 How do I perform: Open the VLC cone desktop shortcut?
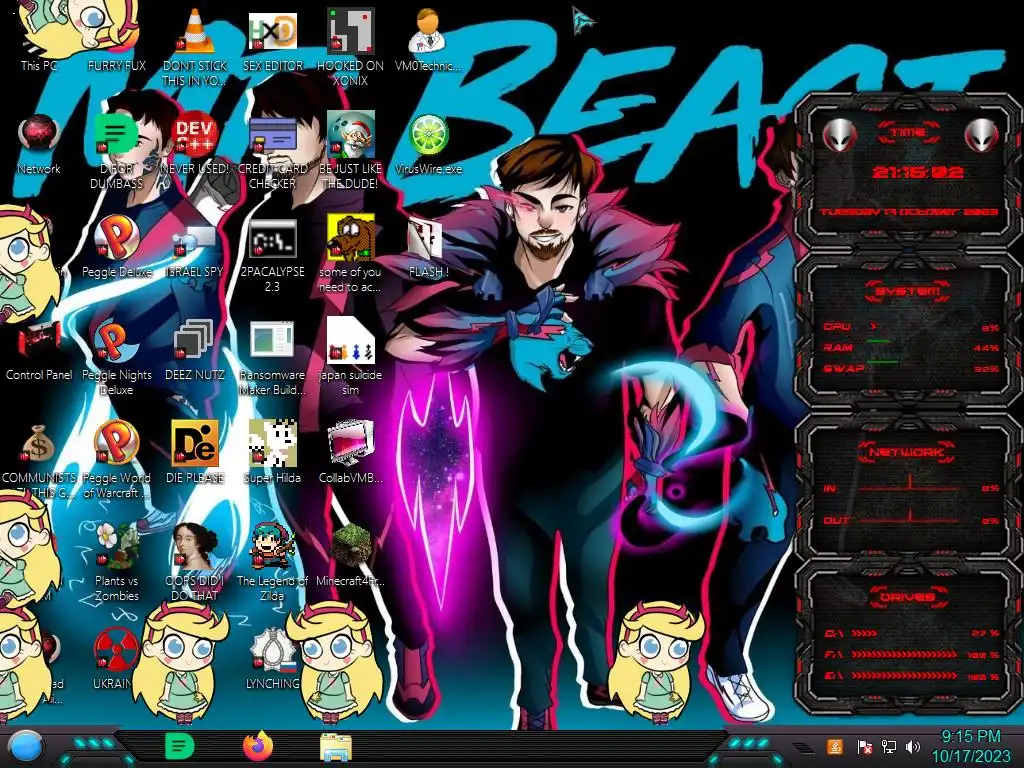coord(195,32)
